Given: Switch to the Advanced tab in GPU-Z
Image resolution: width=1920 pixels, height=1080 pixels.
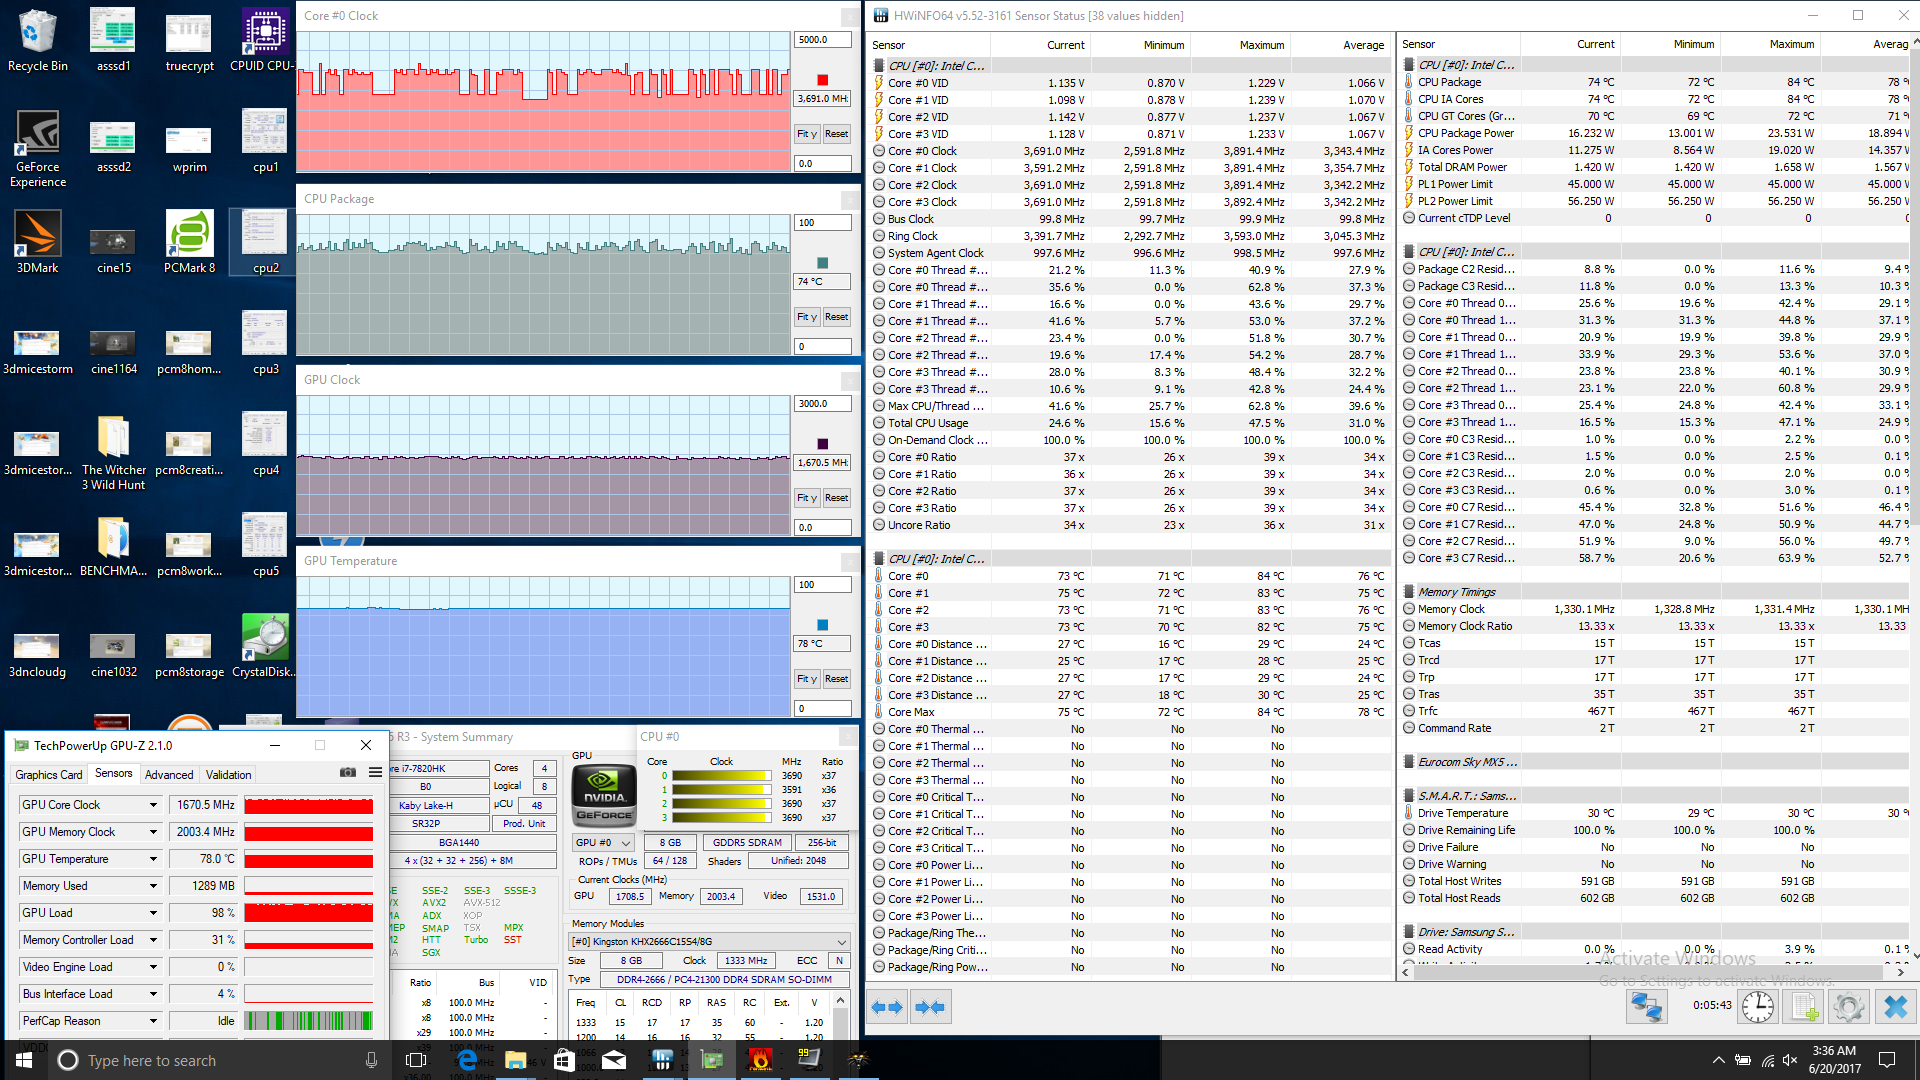Looking at the screenshot, I should pos(169,775).
